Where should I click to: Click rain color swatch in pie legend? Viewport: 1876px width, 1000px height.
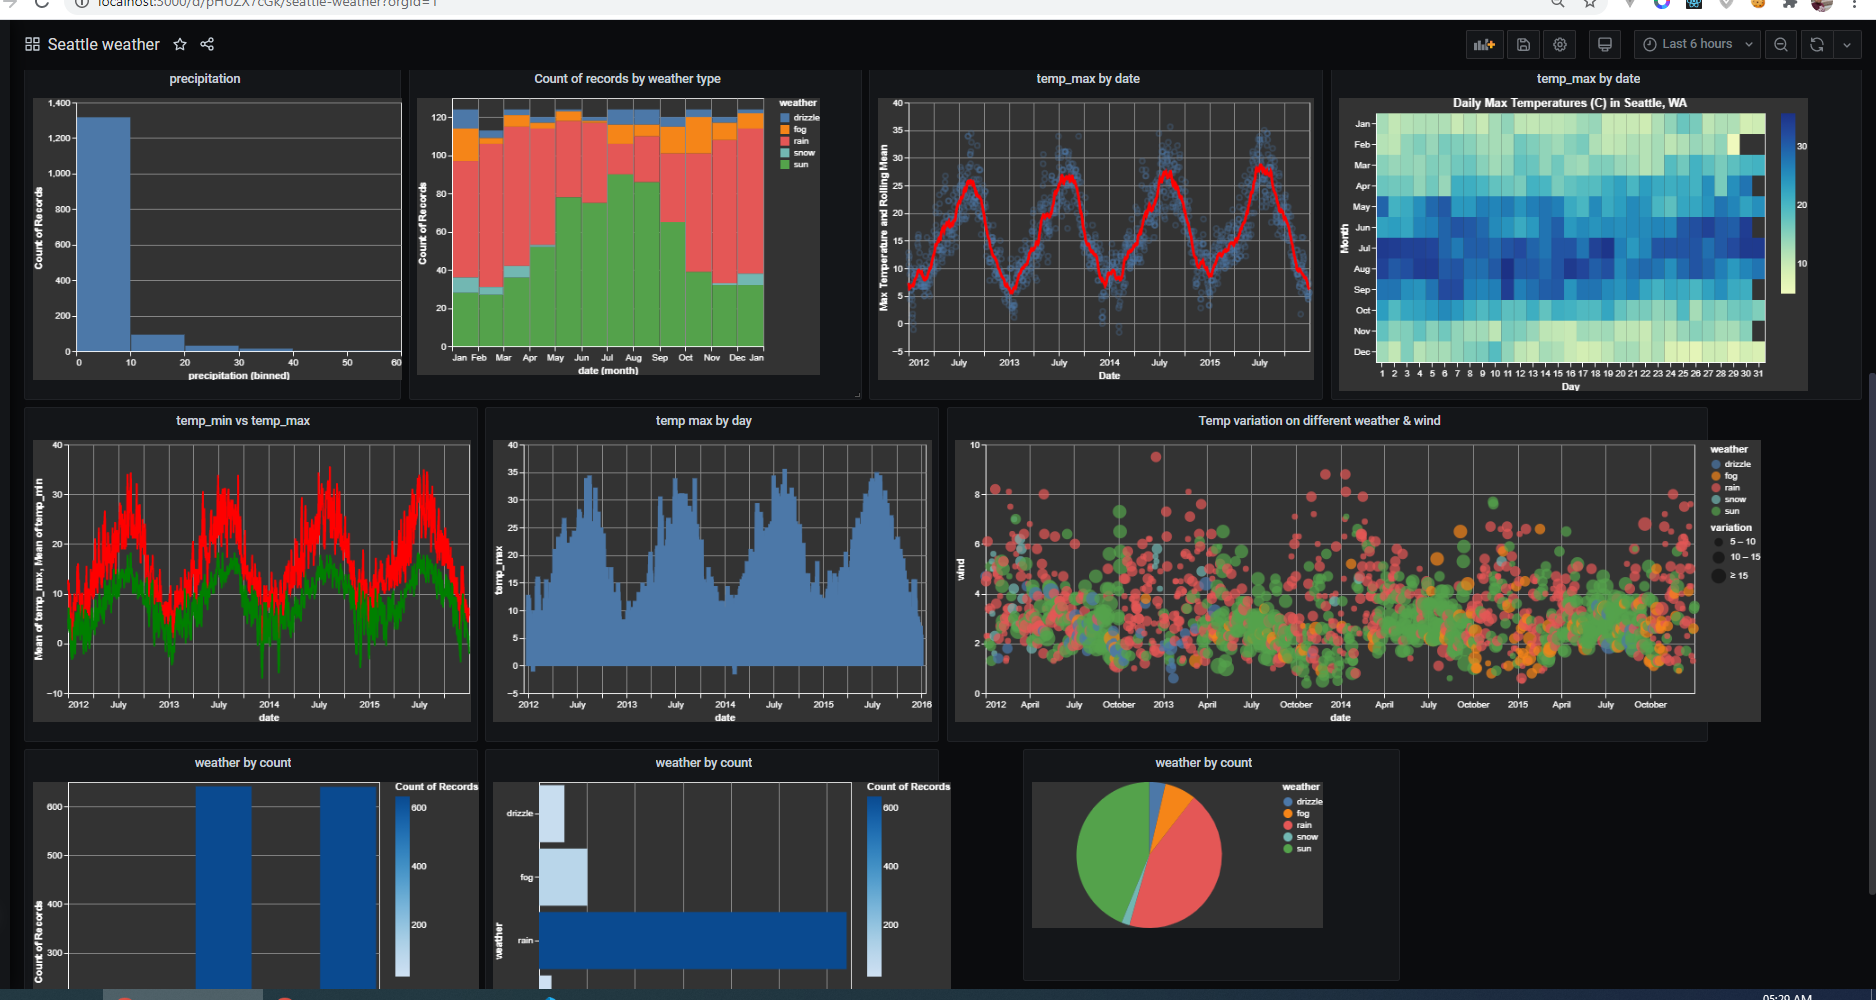[x=1288, y=825]
